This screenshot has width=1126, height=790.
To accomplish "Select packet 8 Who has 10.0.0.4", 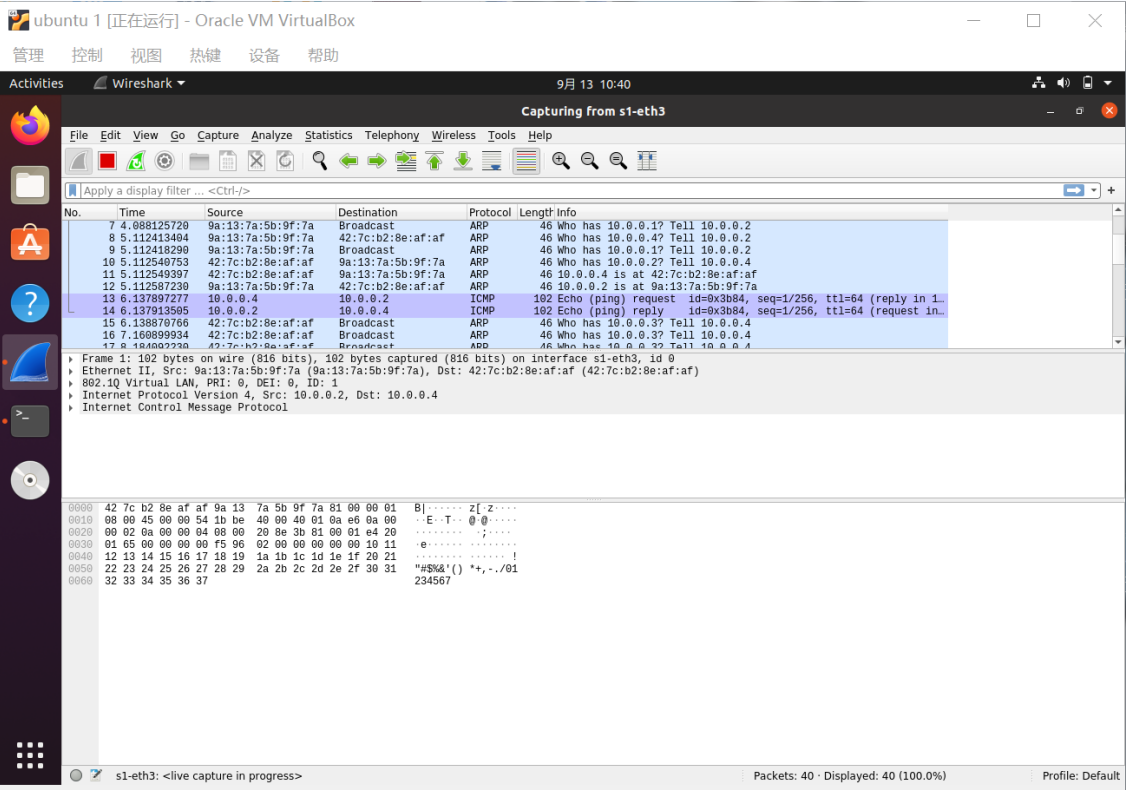I will (x=506, y=238).
